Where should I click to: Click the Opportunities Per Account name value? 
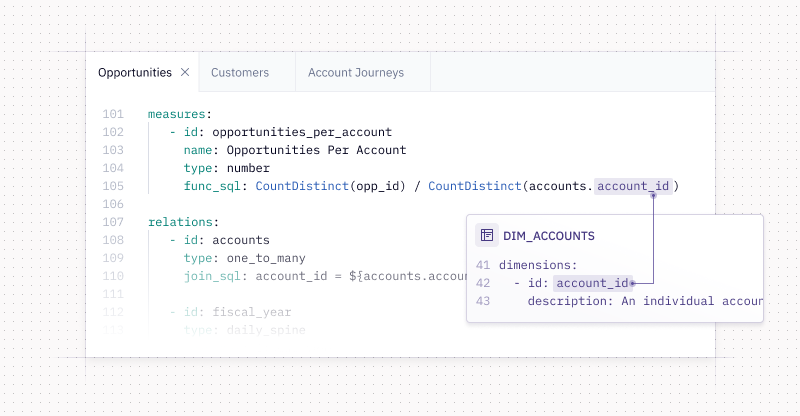click(316, 150)
